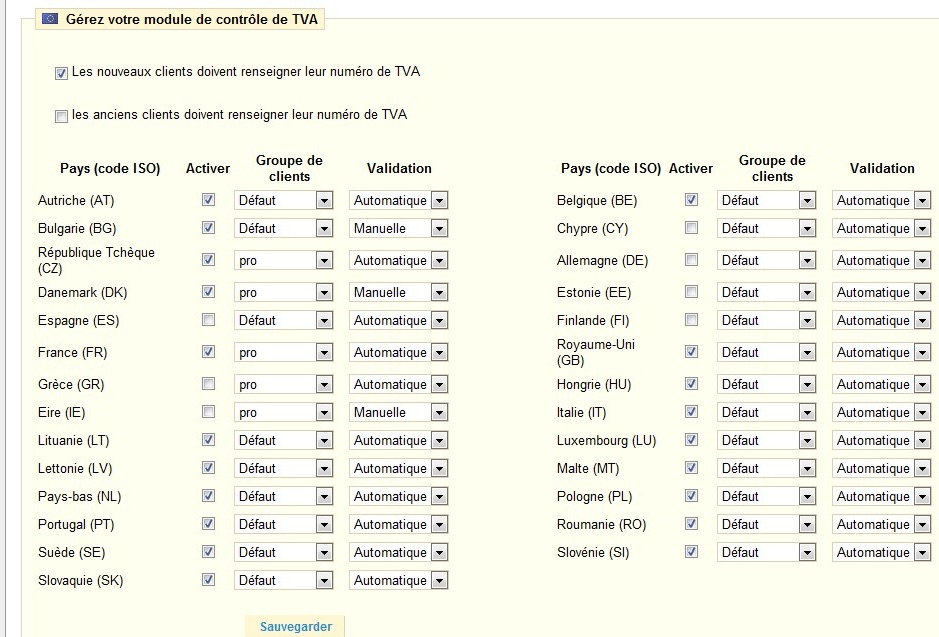
Task: Expand customer group dropdown for Italie (IT)
Action: [x=767, y=412]
